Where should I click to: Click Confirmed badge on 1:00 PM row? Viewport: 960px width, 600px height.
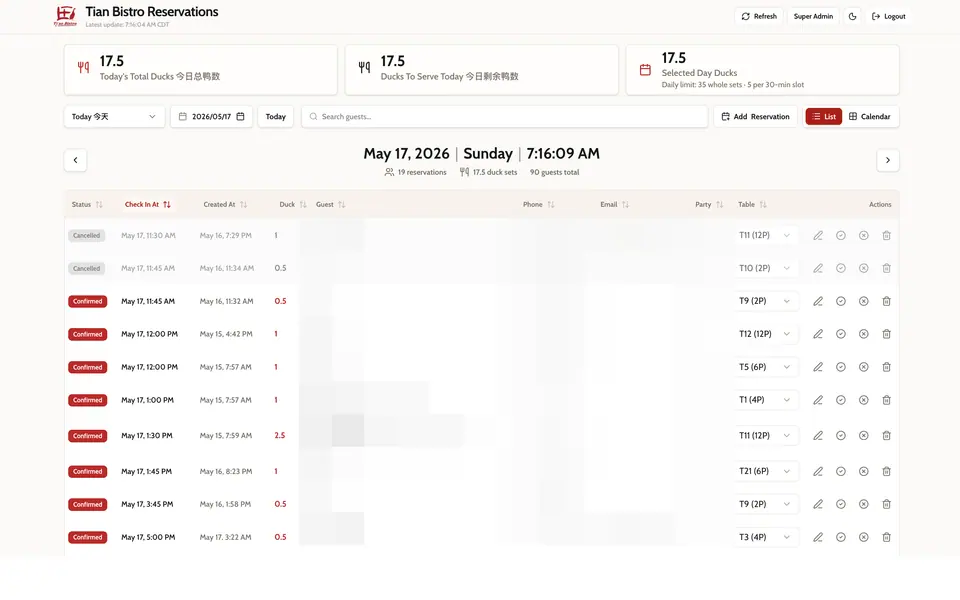point(88,400)
